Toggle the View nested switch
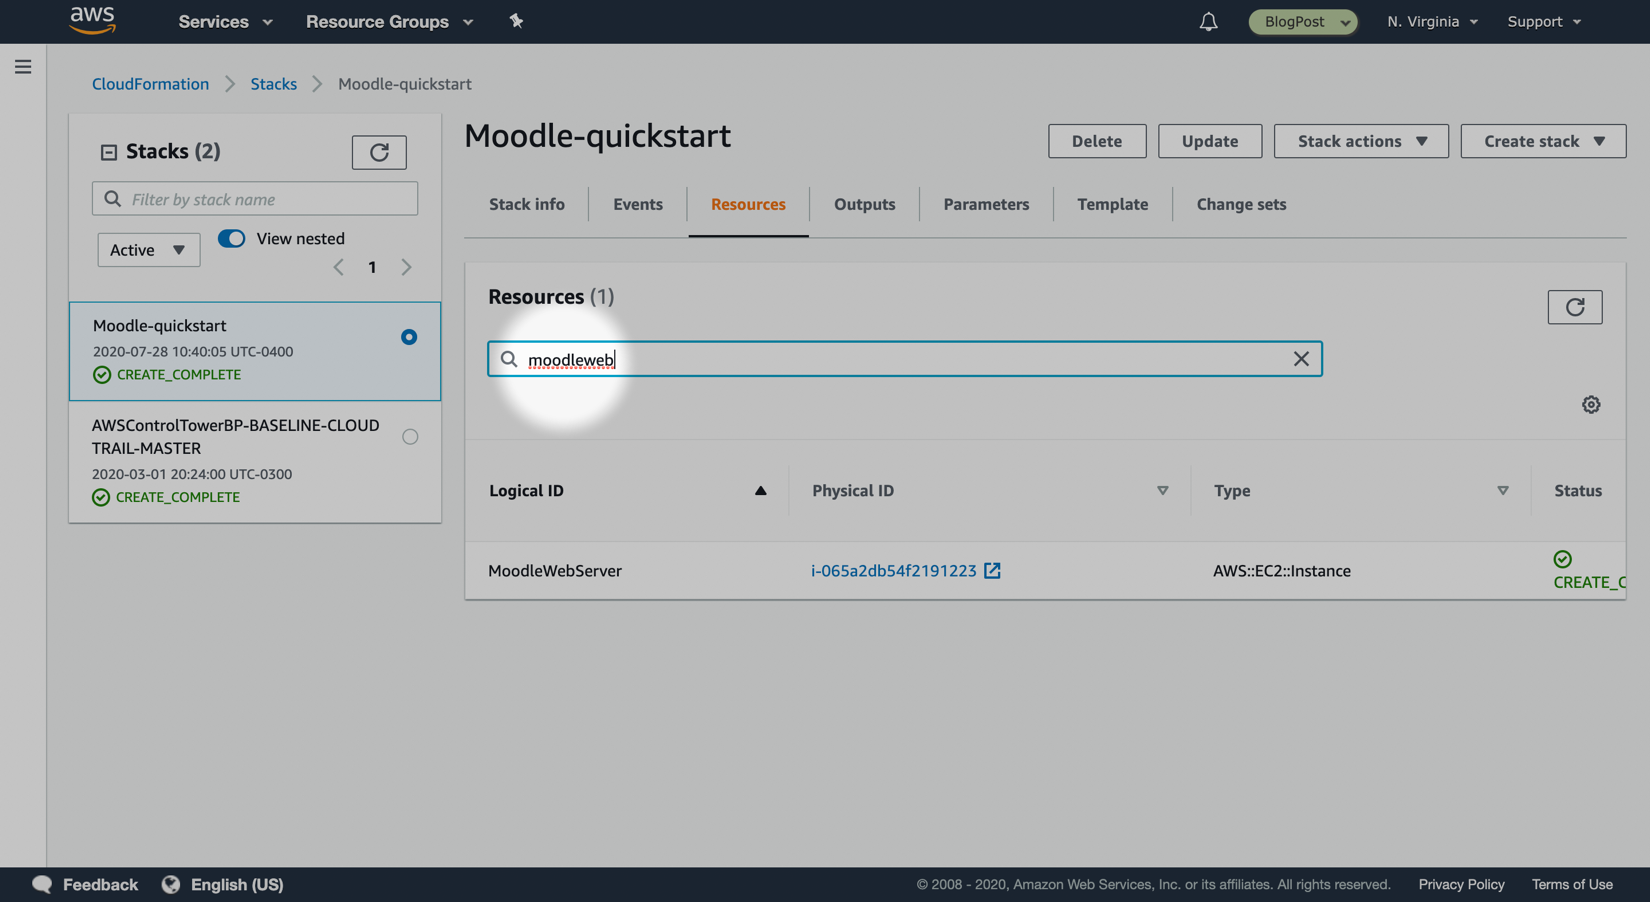1650x902 pixels. [231, 238]
